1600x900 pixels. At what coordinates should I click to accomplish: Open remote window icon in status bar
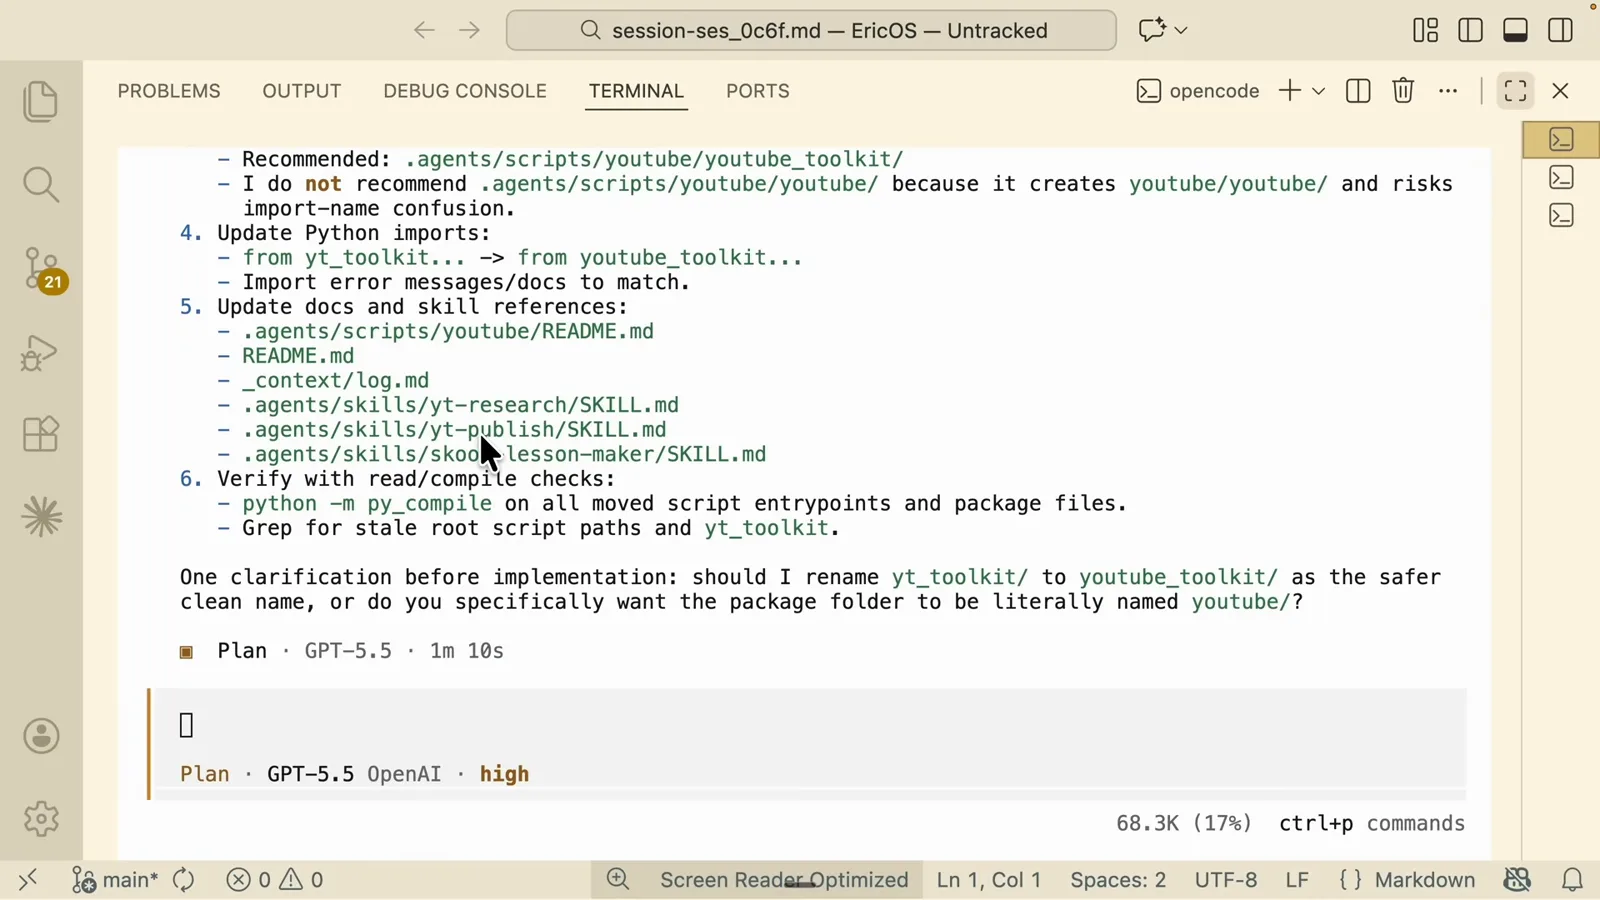(x=28, y=879)
